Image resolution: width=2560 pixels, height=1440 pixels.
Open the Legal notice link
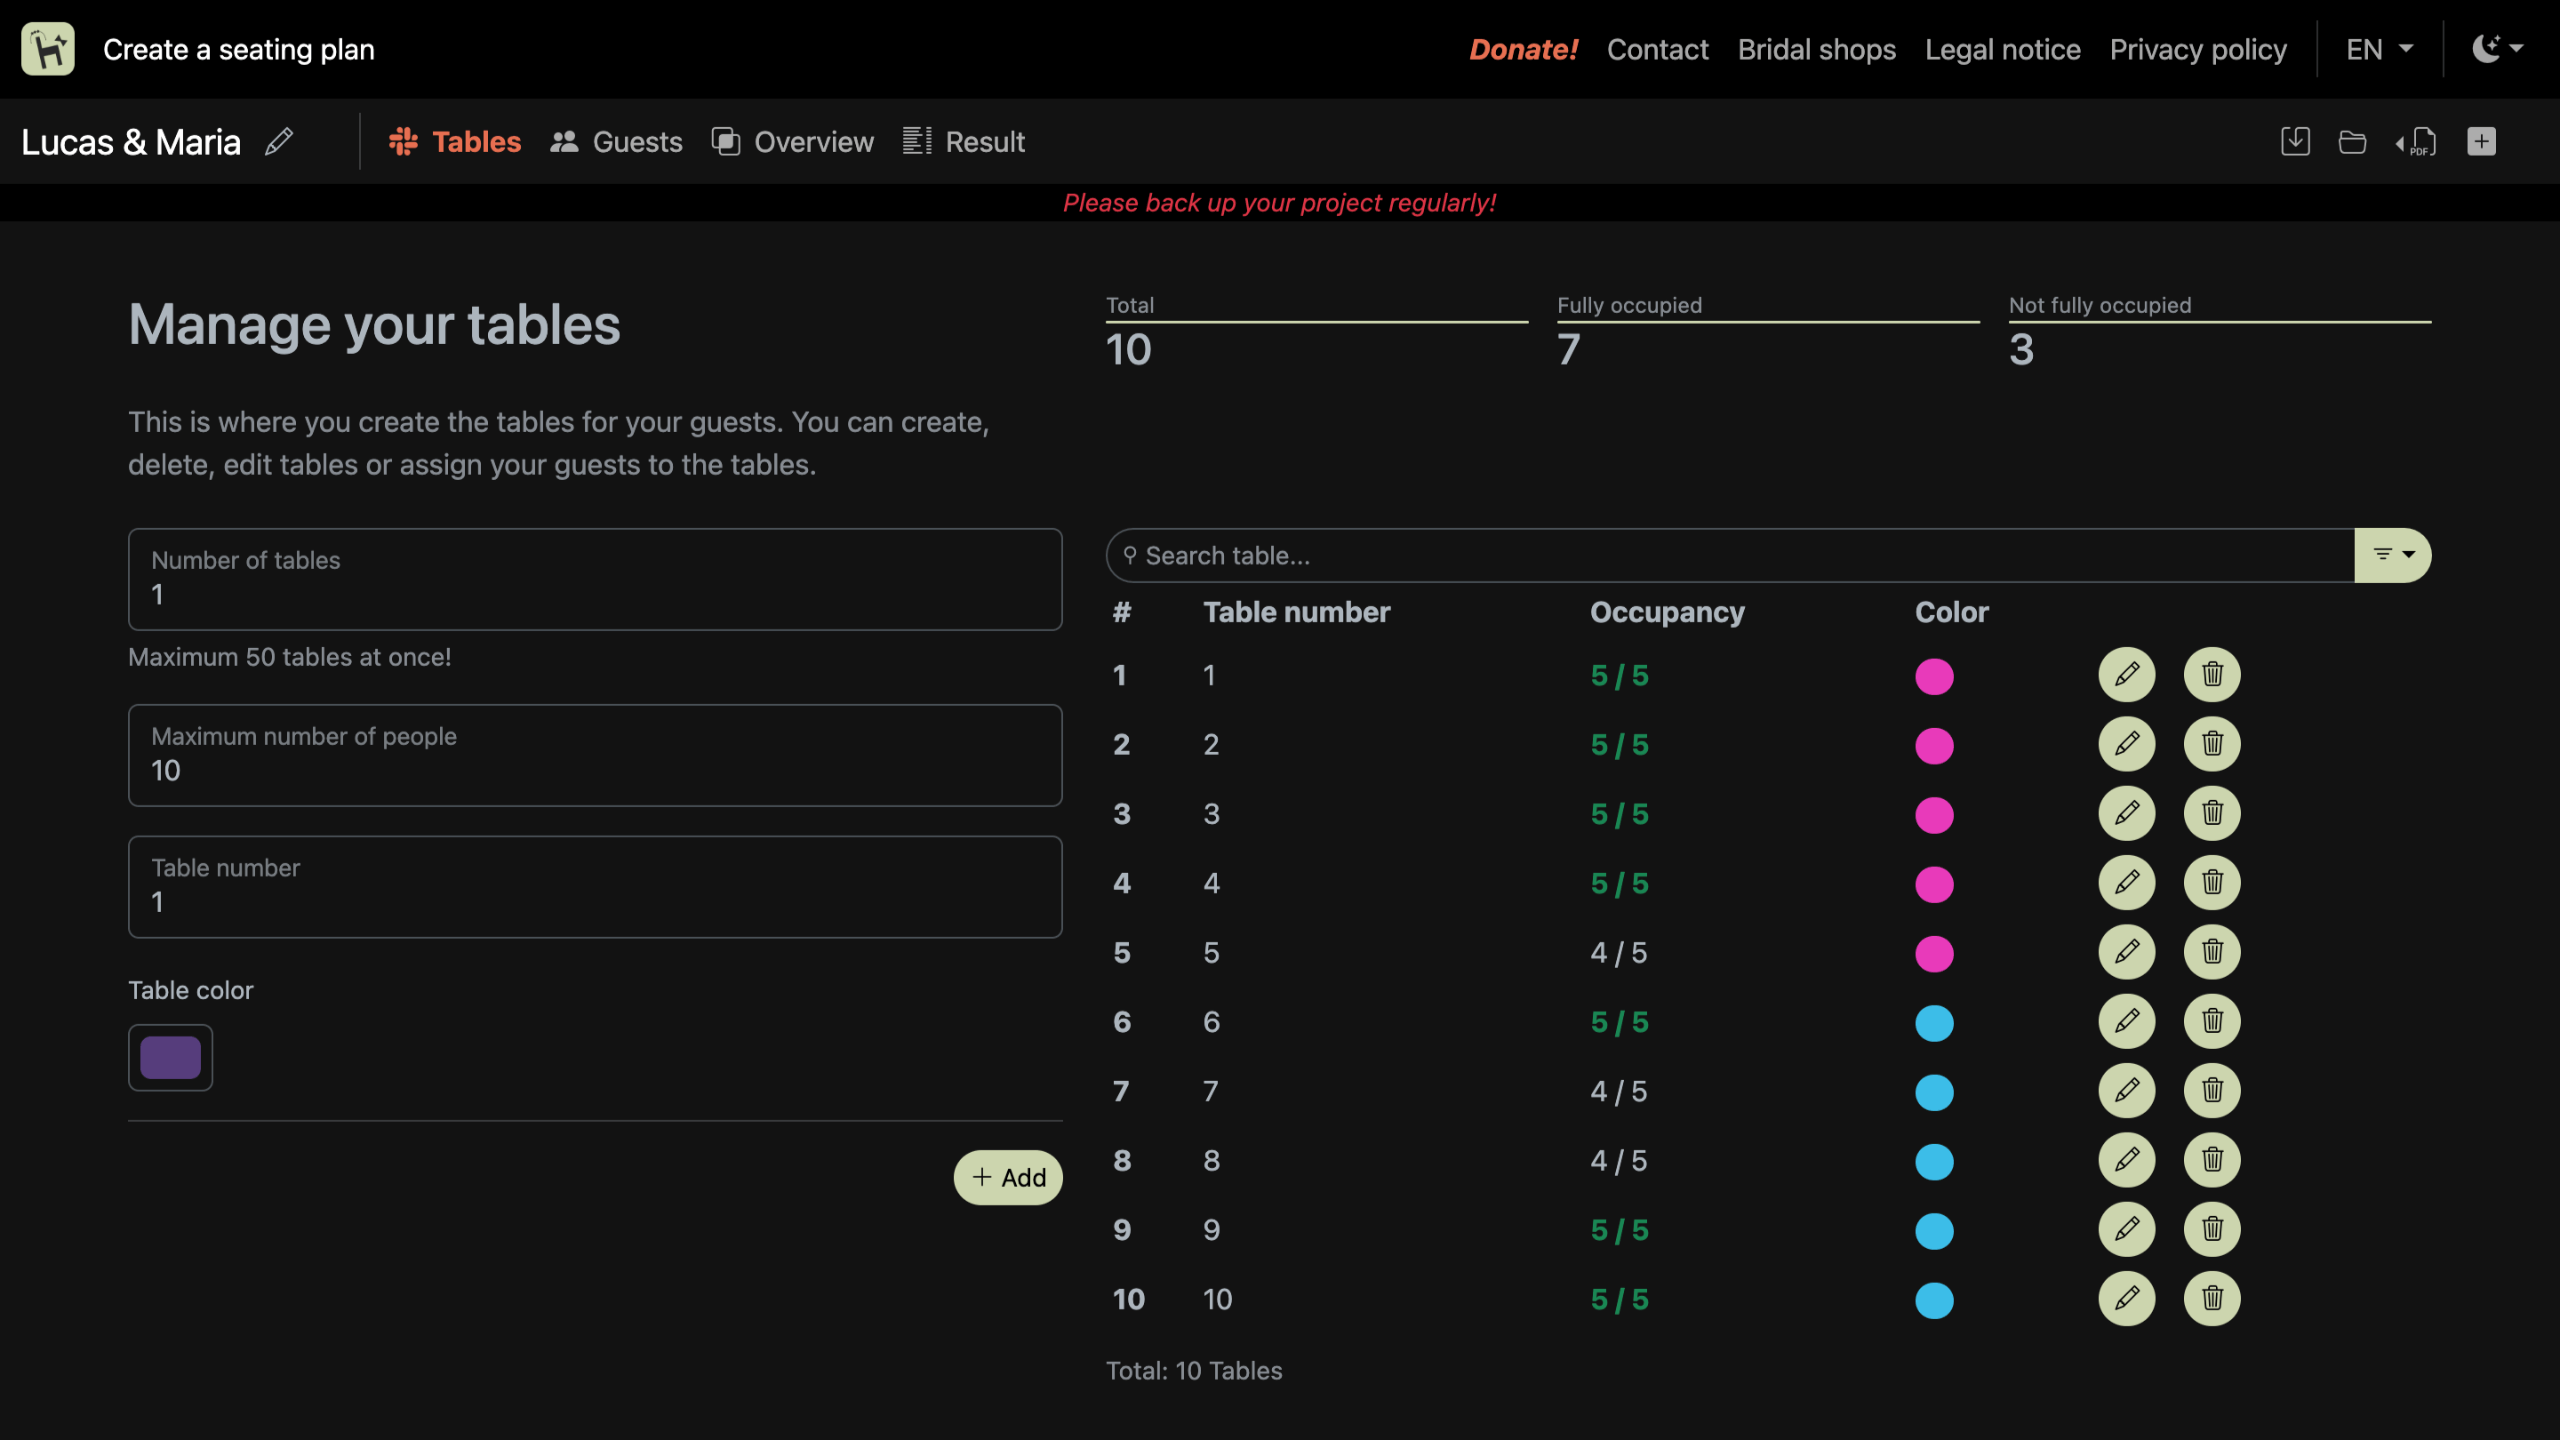(2002, 49)
